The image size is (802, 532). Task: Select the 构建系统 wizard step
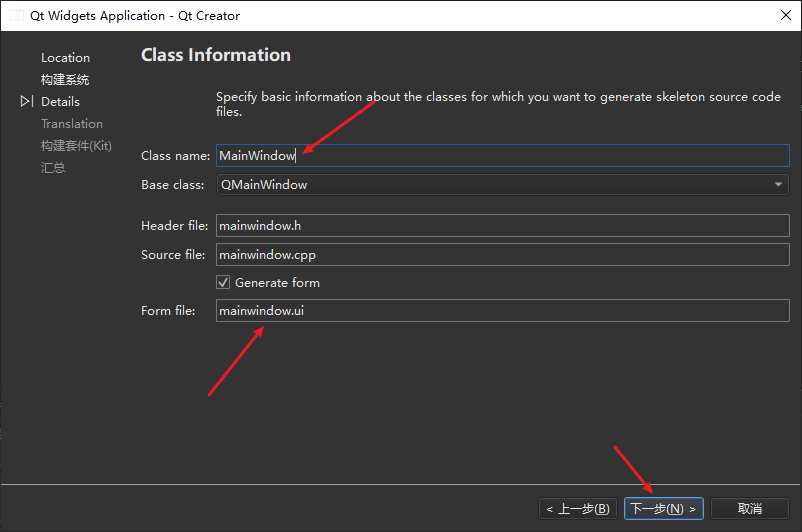[65, 80]
